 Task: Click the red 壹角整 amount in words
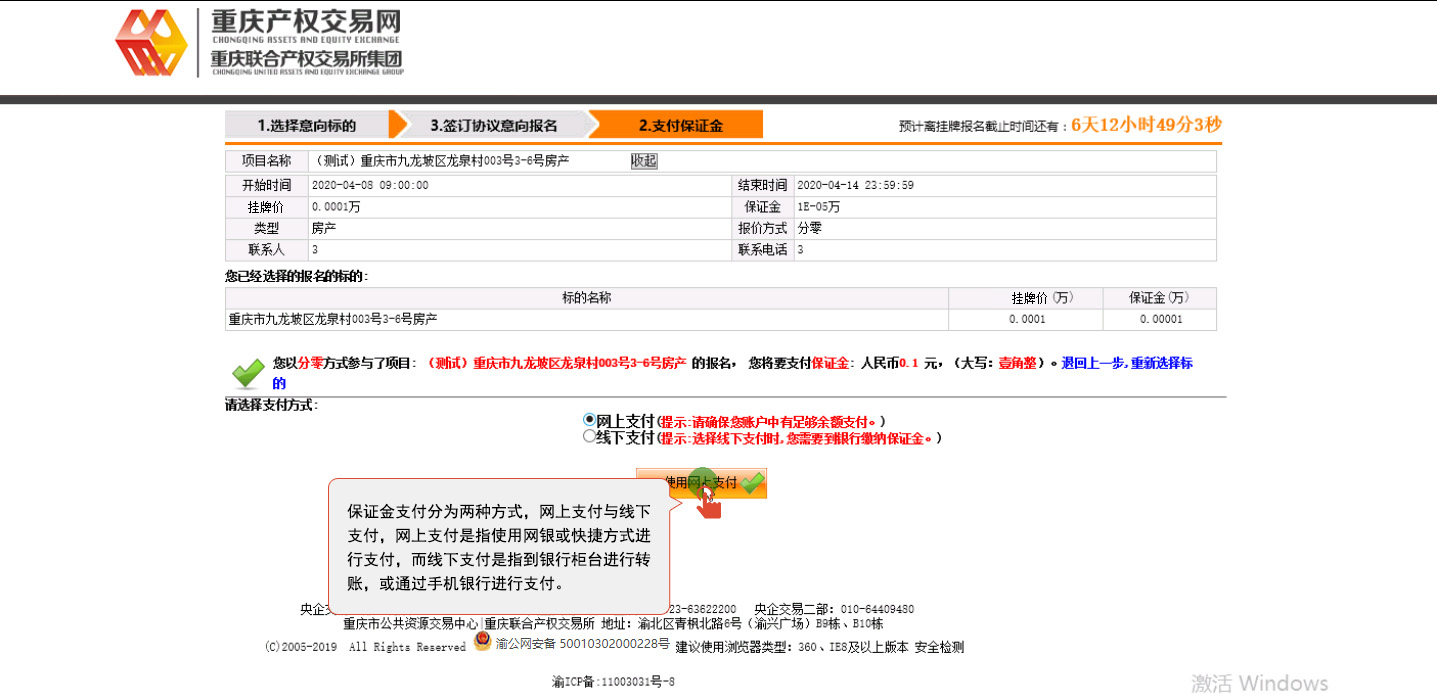click(1016, 363)
